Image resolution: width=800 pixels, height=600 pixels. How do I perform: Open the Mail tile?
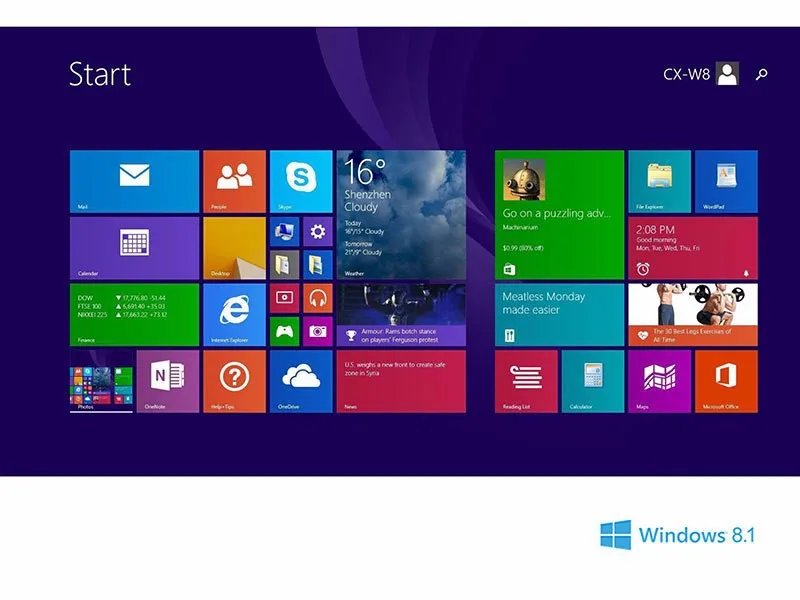point(135,182)
